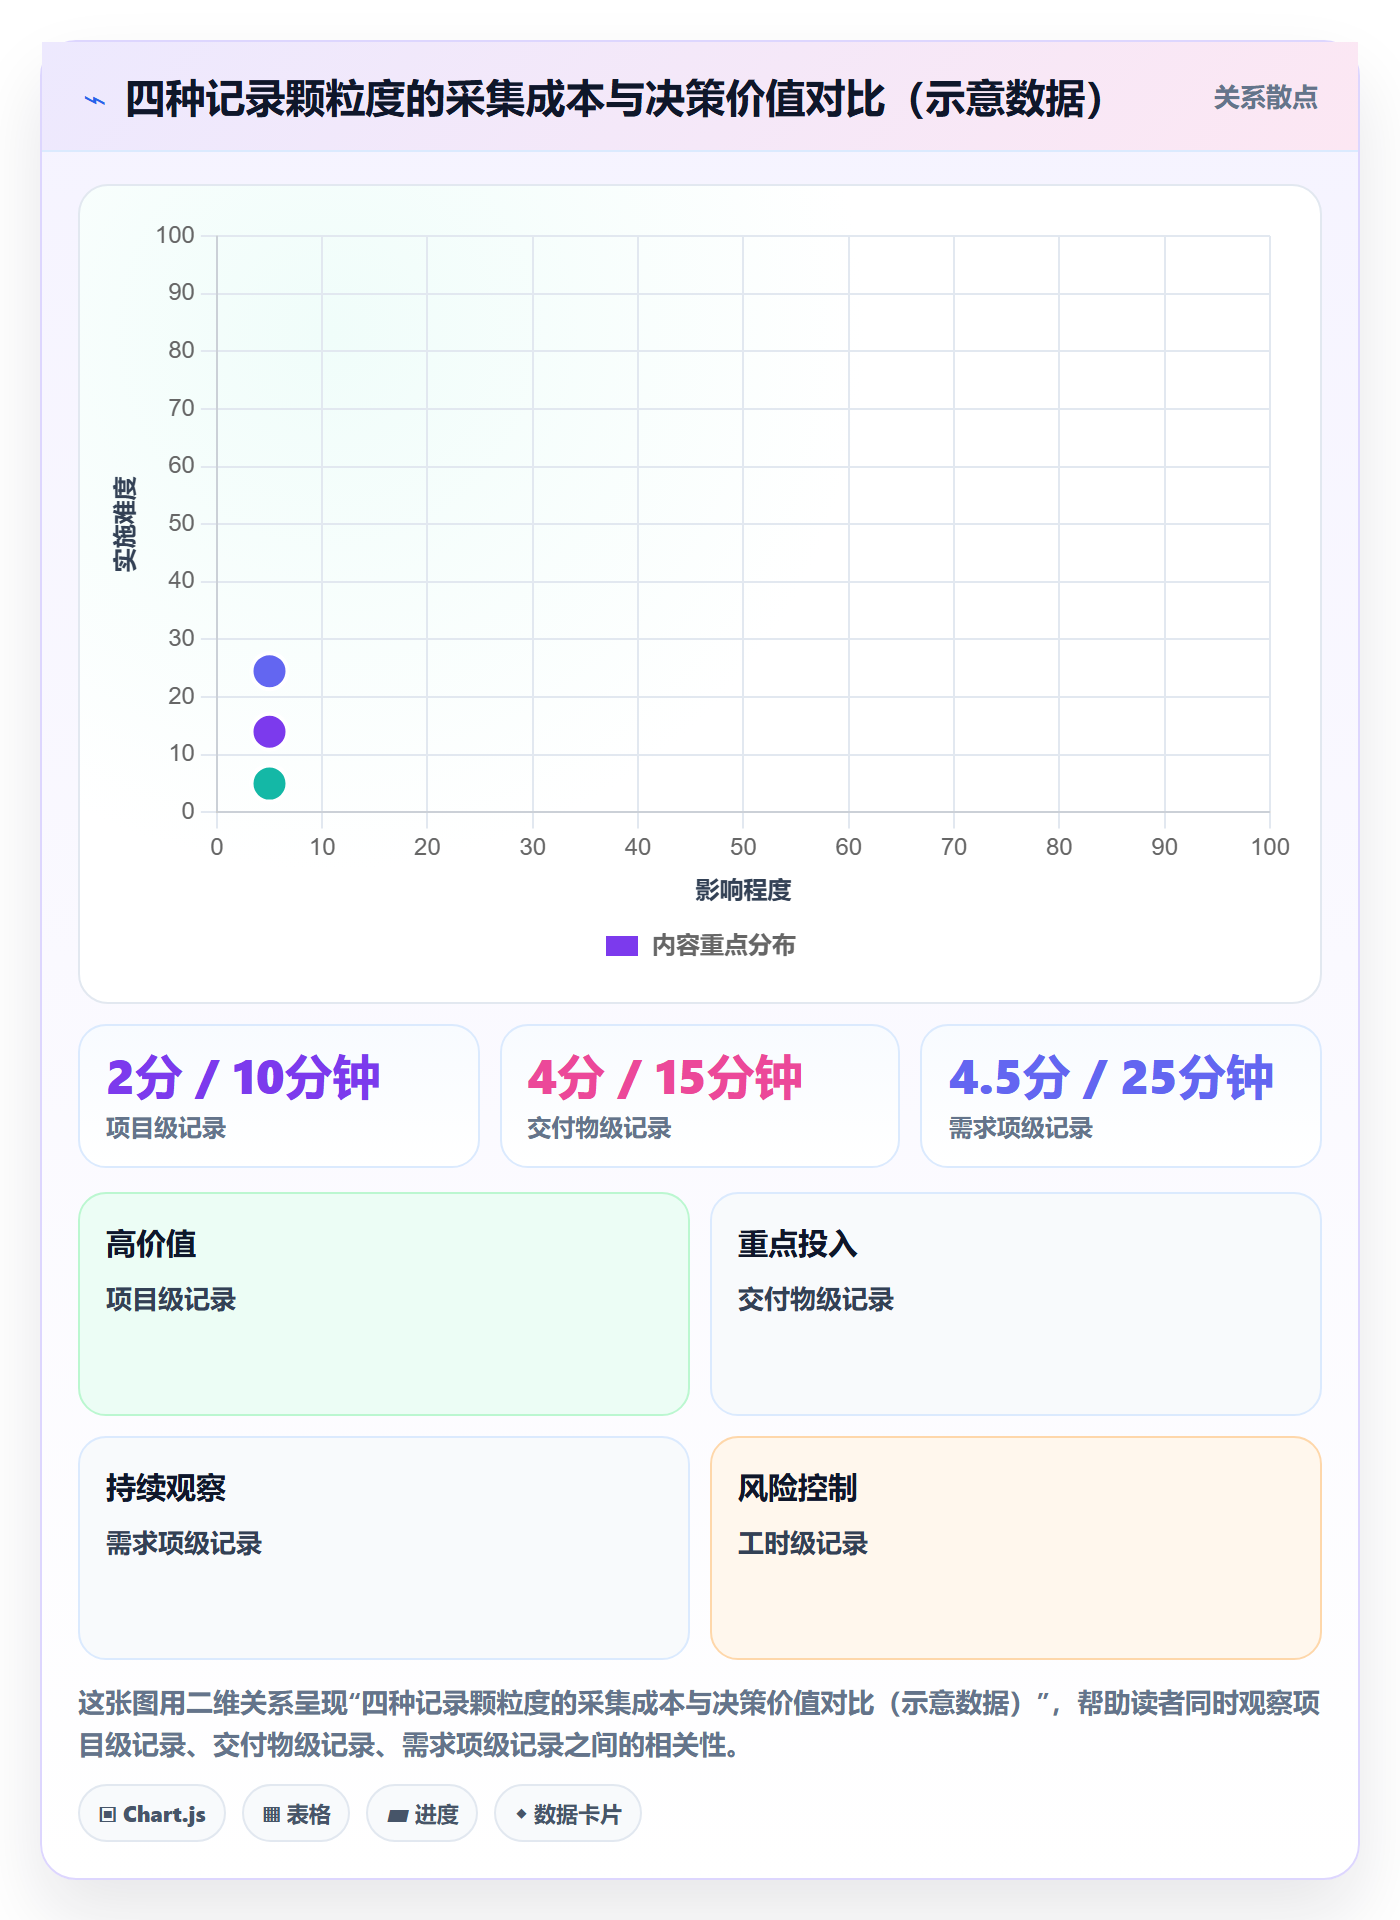Screen dimensions: 1400x1920
Task: Click 项目级记录 under the 2分 stat
Action: tap(166, 1129)
